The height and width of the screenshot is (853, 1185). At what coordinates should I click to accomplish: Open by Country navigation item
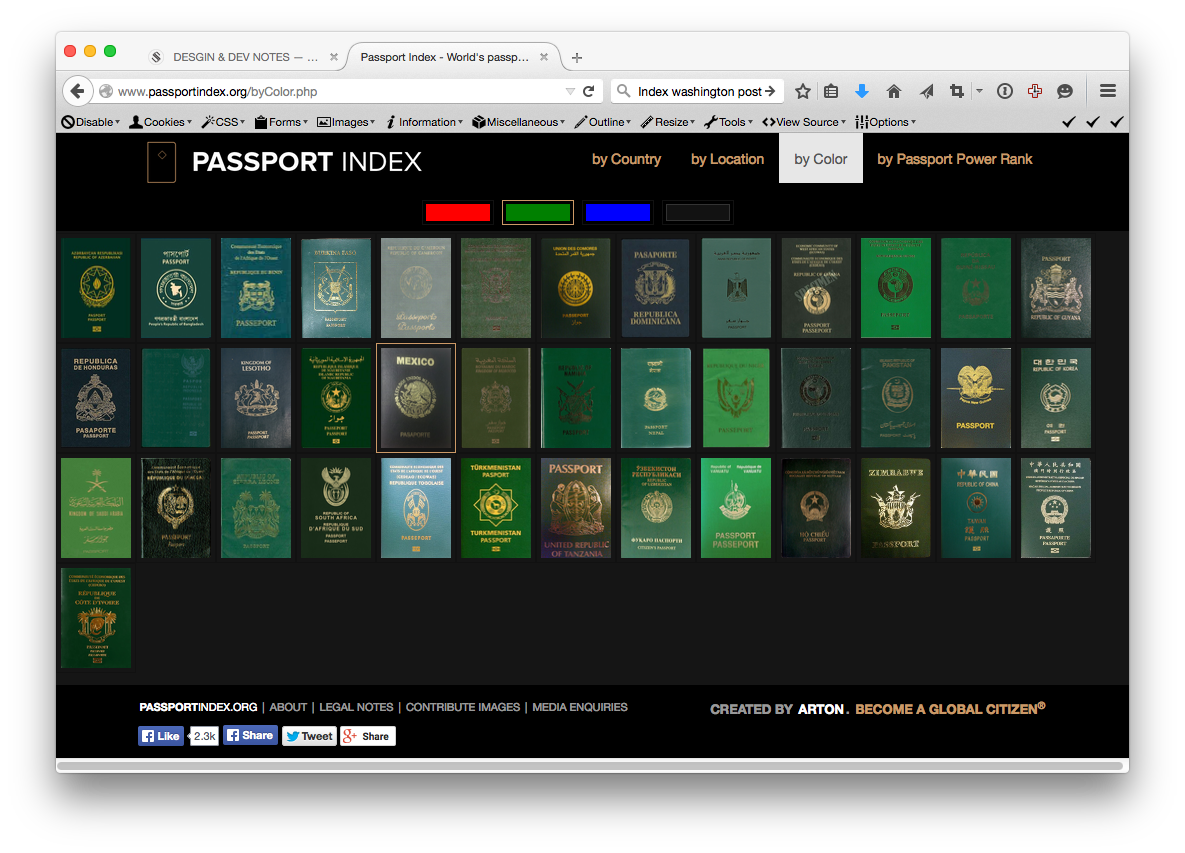pos(627,159)
